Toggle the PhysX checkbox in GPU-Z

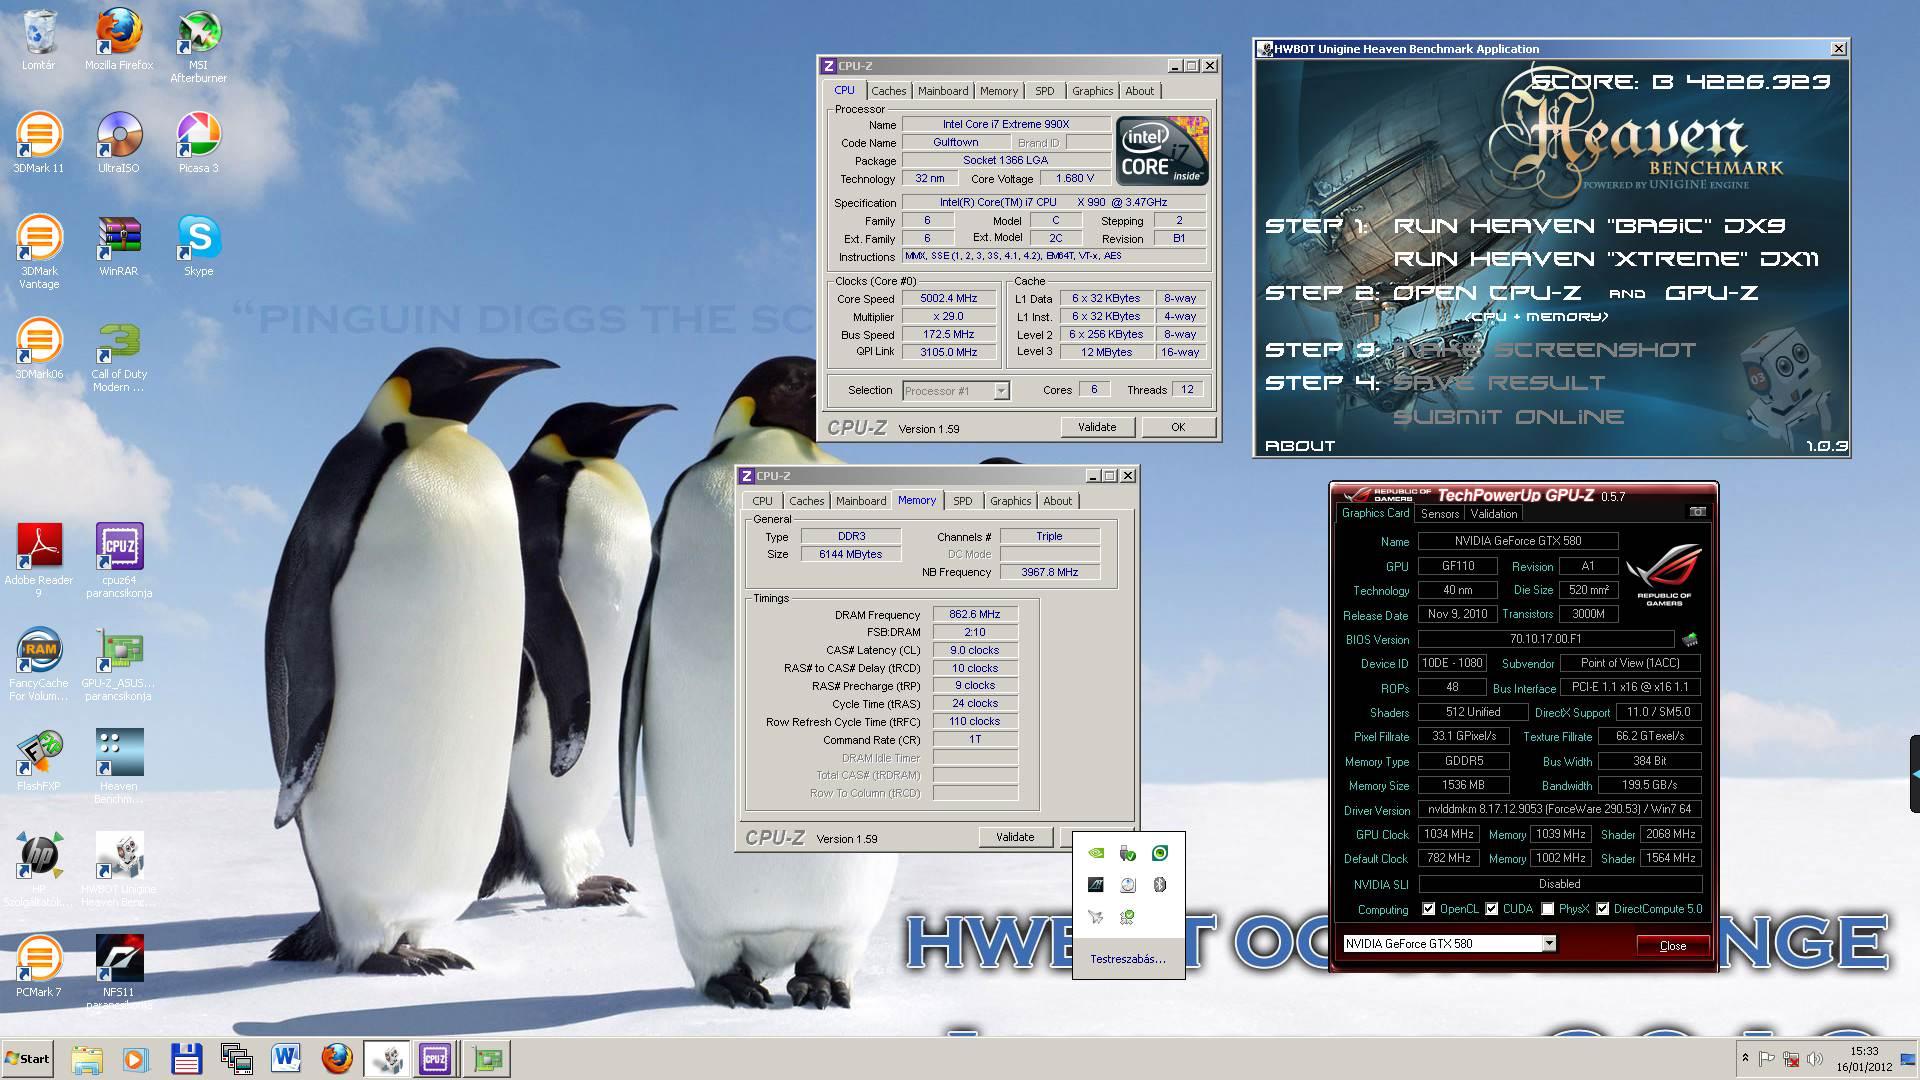(x=1548, y=909)
